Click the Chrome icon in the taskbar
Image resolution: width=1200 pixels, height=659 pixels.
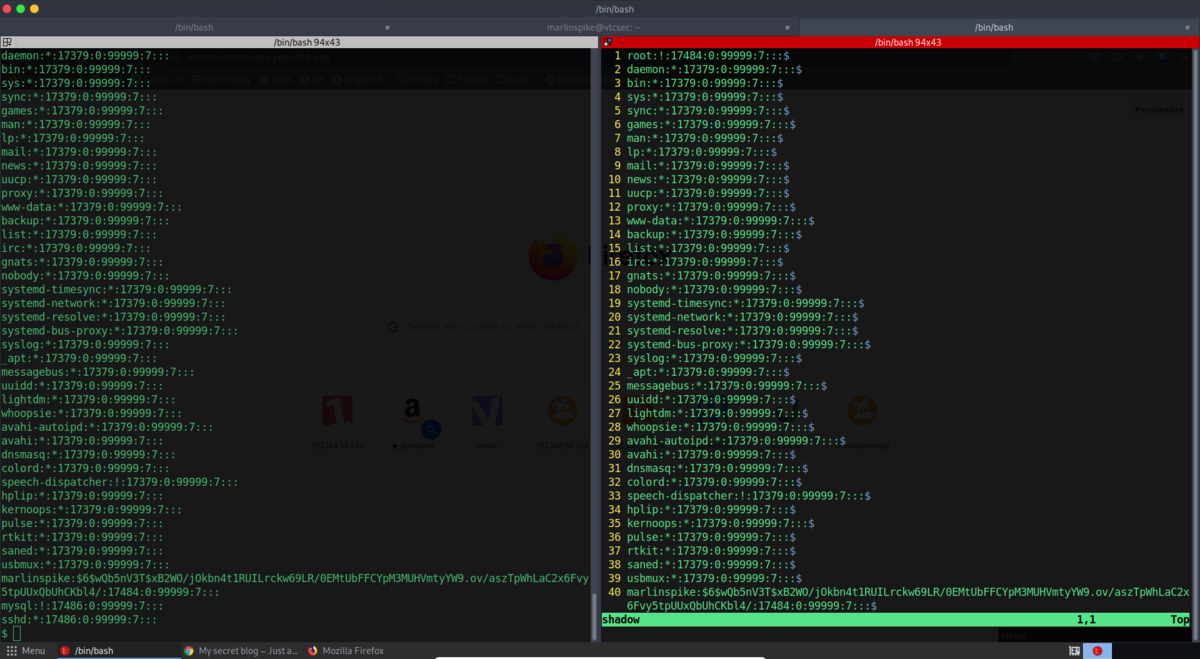tap(189, 650)
